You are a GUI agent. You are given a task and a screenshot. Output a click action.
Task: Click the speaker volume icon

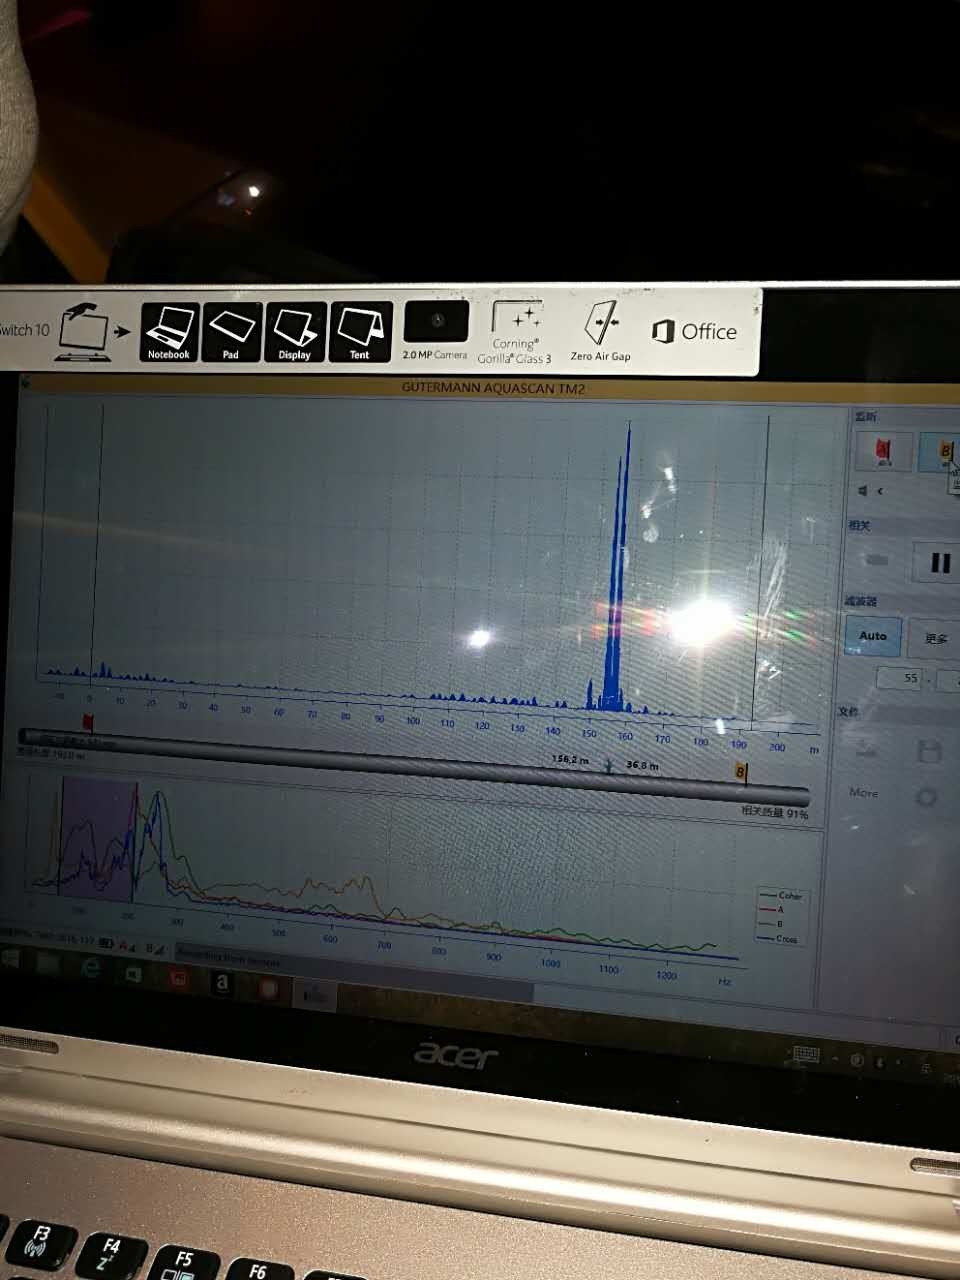point(864,491)
